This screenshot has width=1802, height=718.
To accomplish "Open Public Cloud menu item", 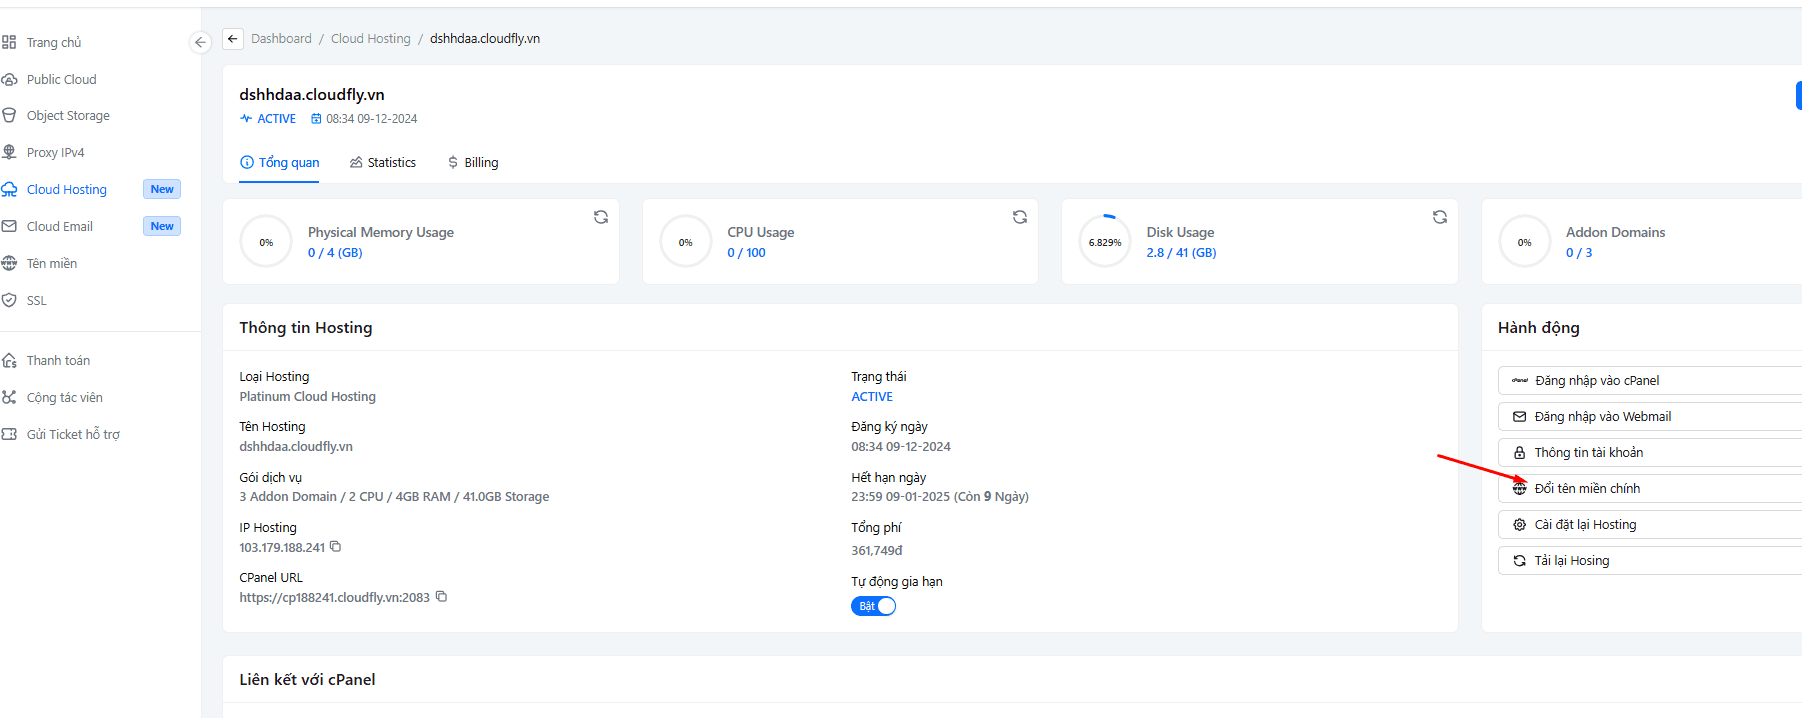I will tap(62, 79).
